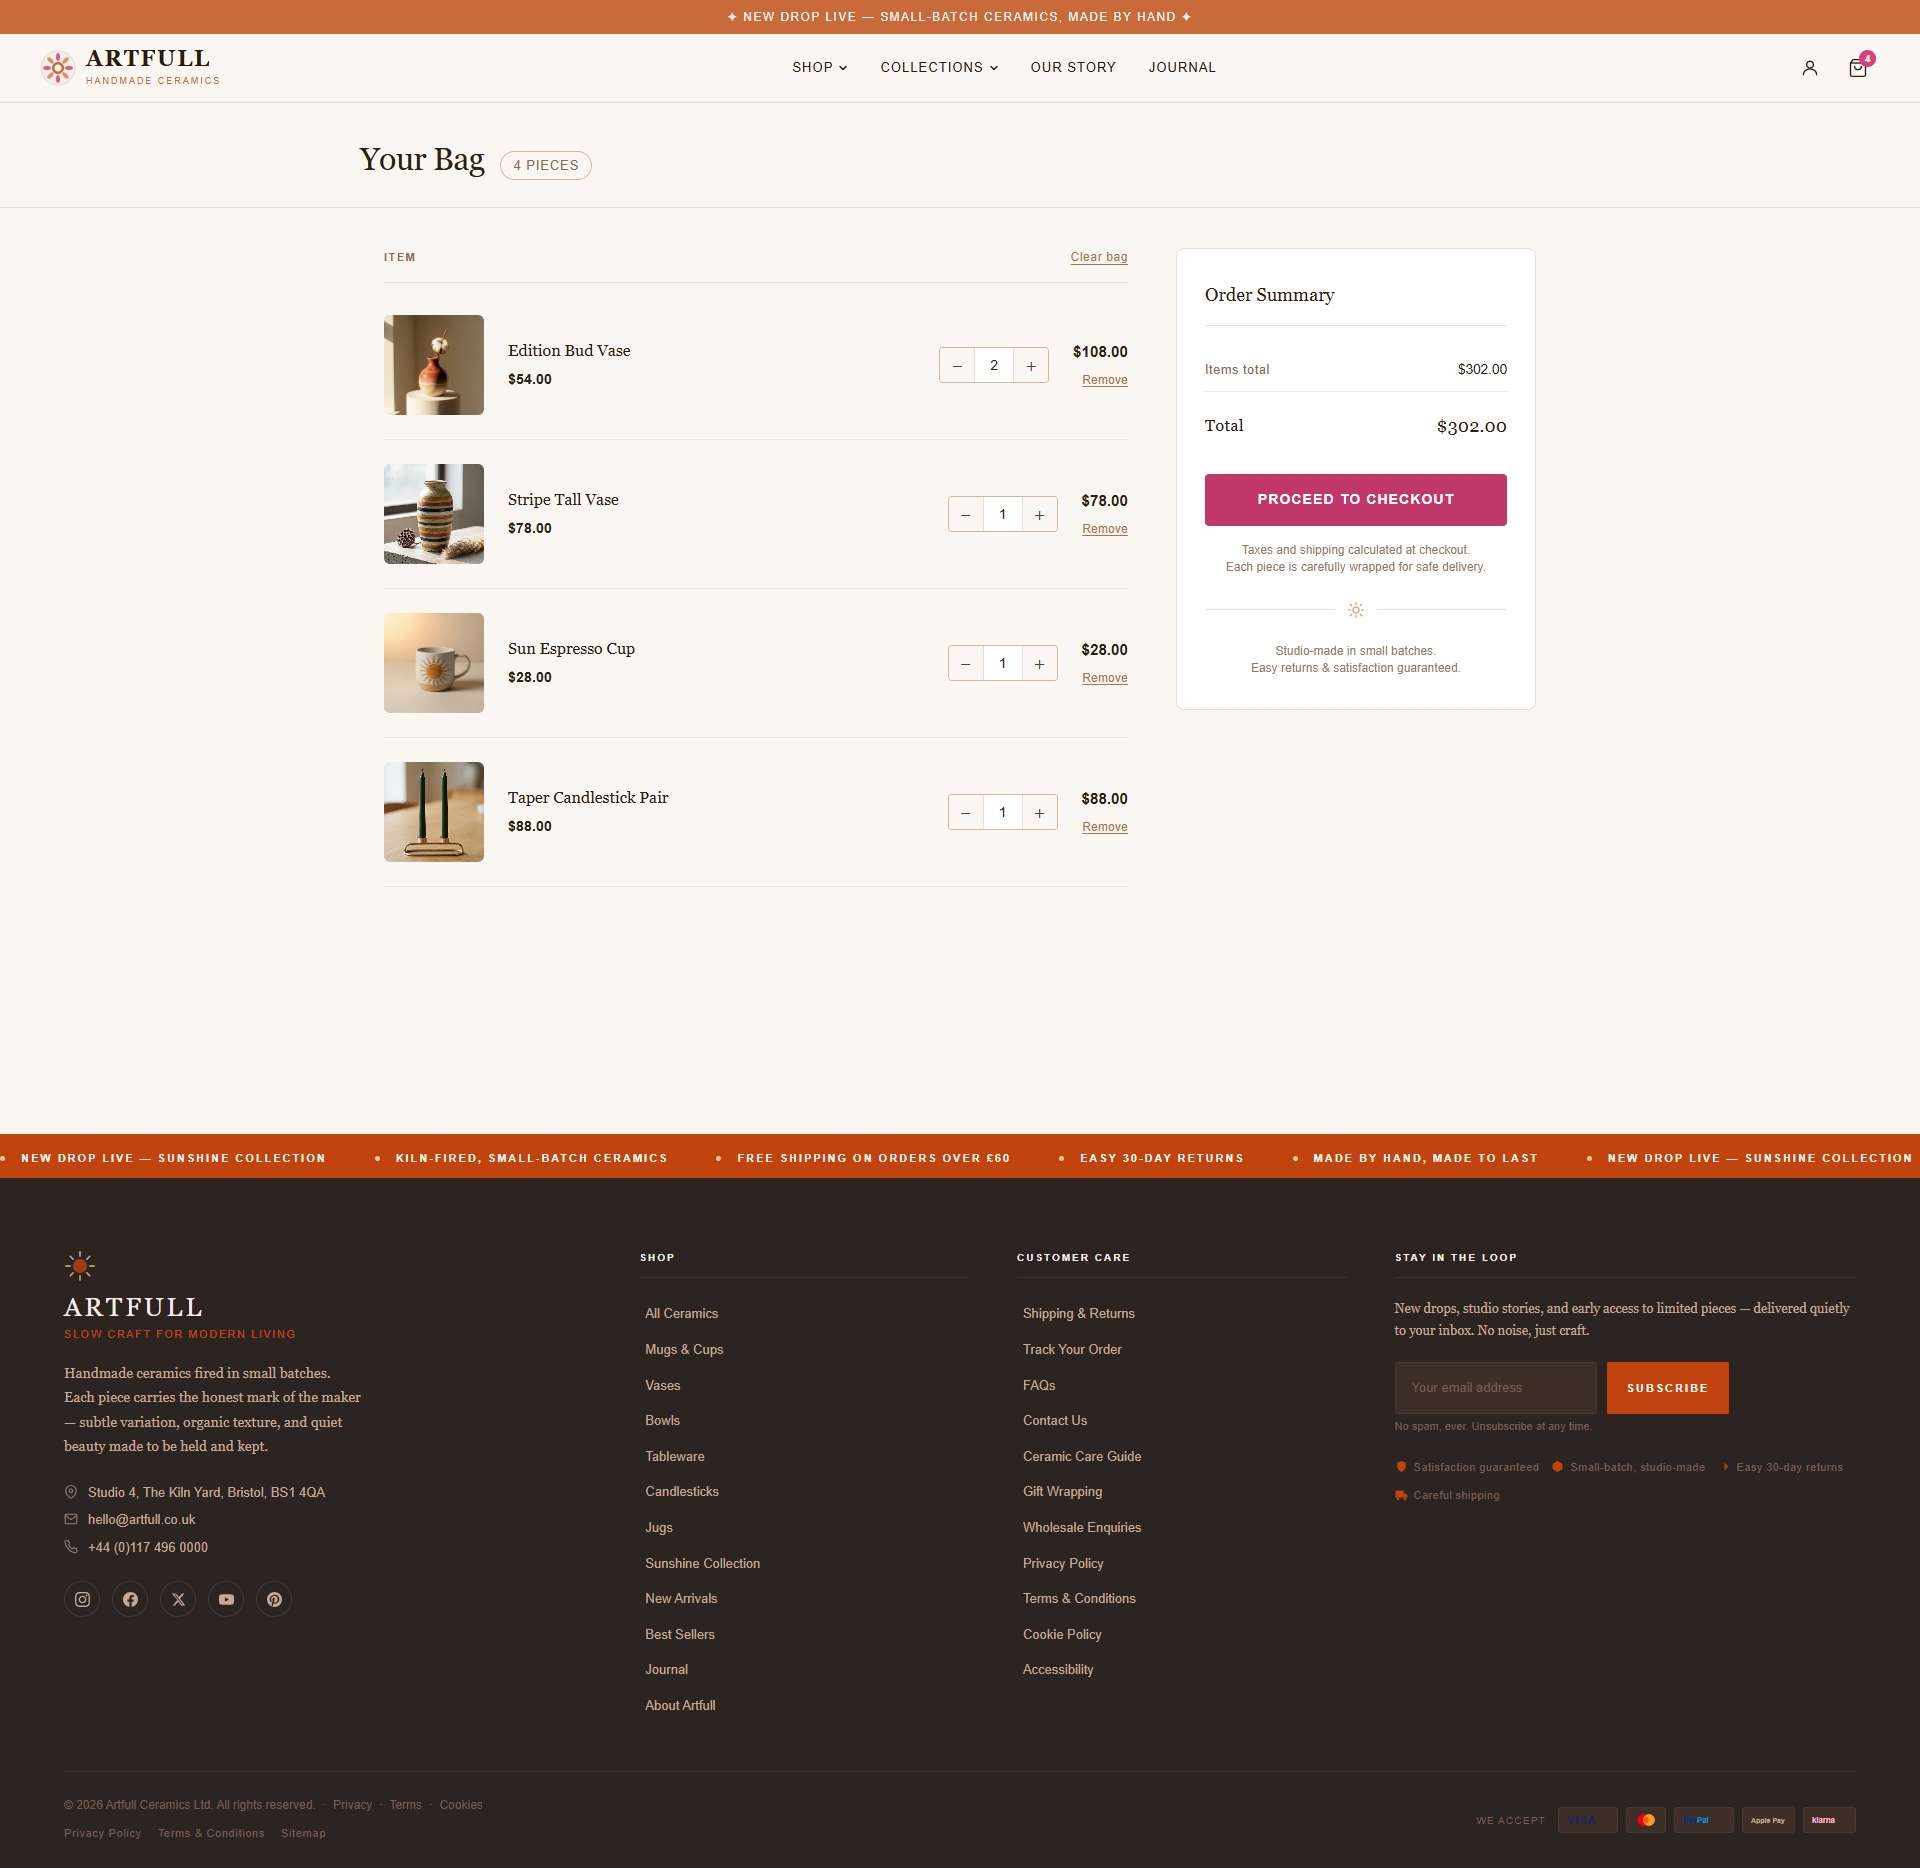Click Clear bag link
The width and height of the screenshot is (1920, 1868).
click(1099, 257)
